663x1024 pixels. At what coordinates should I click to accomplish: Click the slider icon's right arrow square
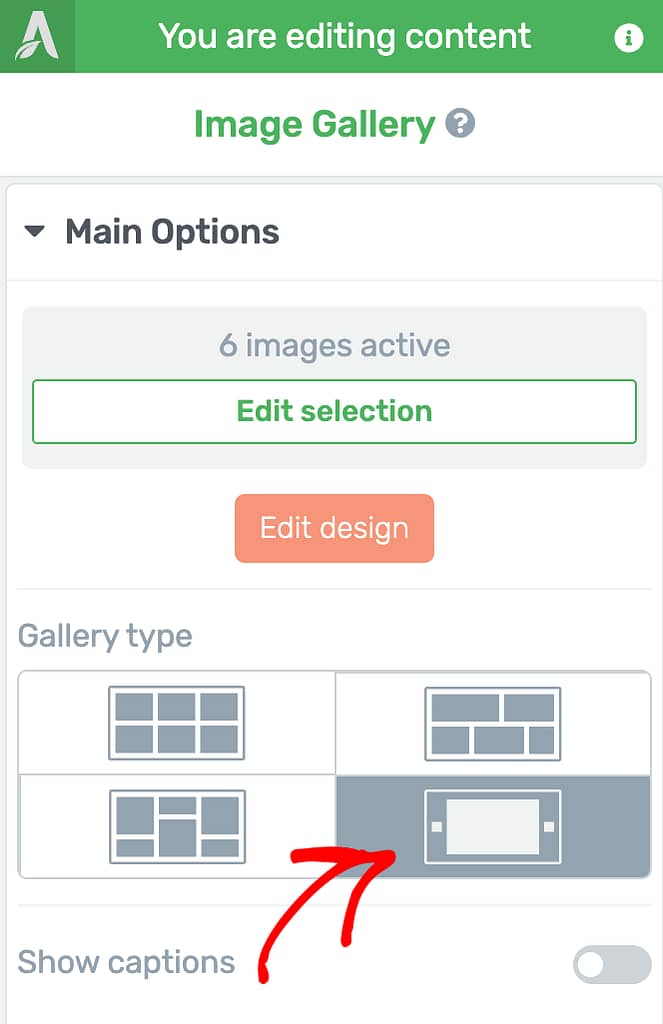pyautogui.click(x=549, y=827)
